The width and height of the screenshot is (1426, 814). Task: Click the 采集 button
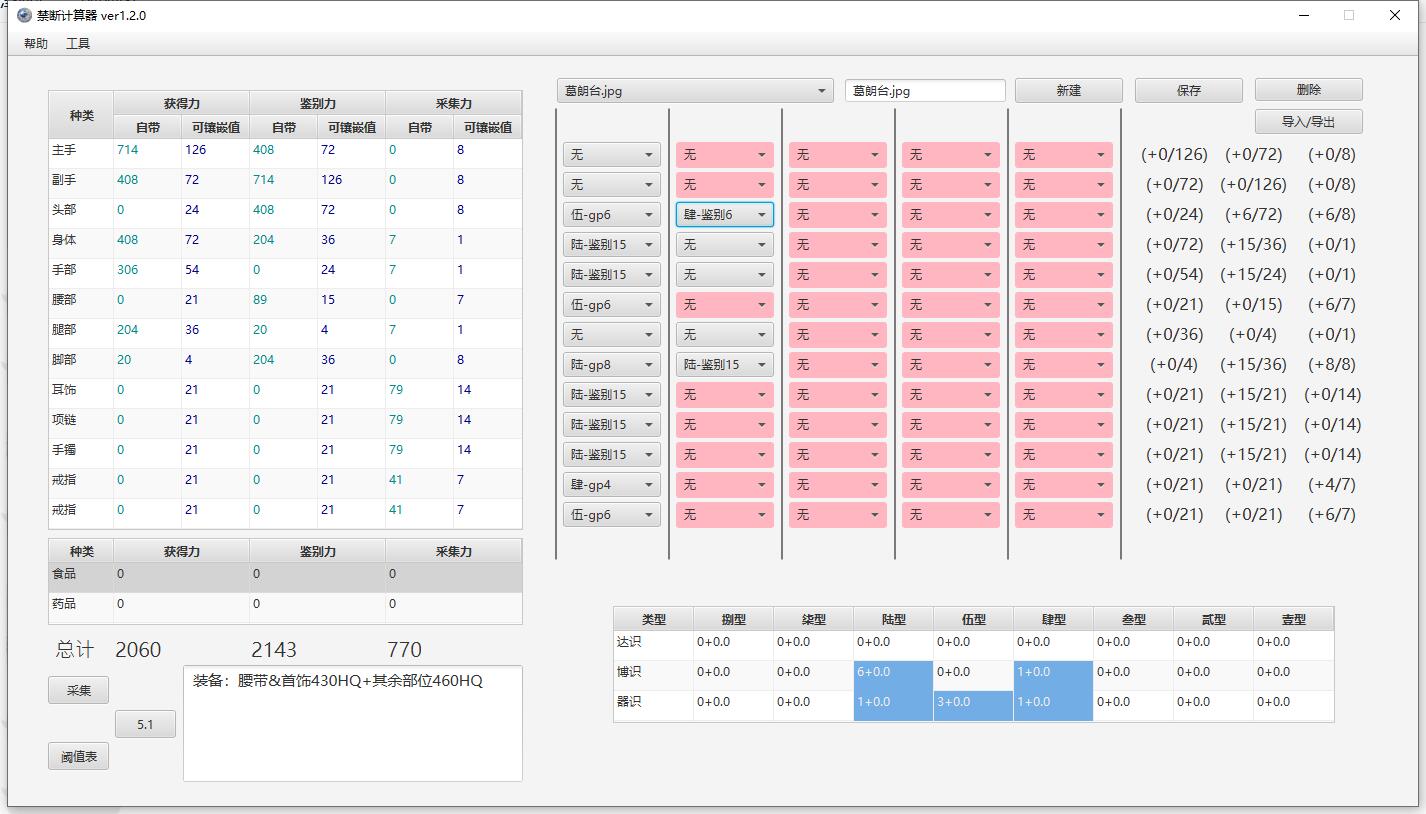point(78,690)
